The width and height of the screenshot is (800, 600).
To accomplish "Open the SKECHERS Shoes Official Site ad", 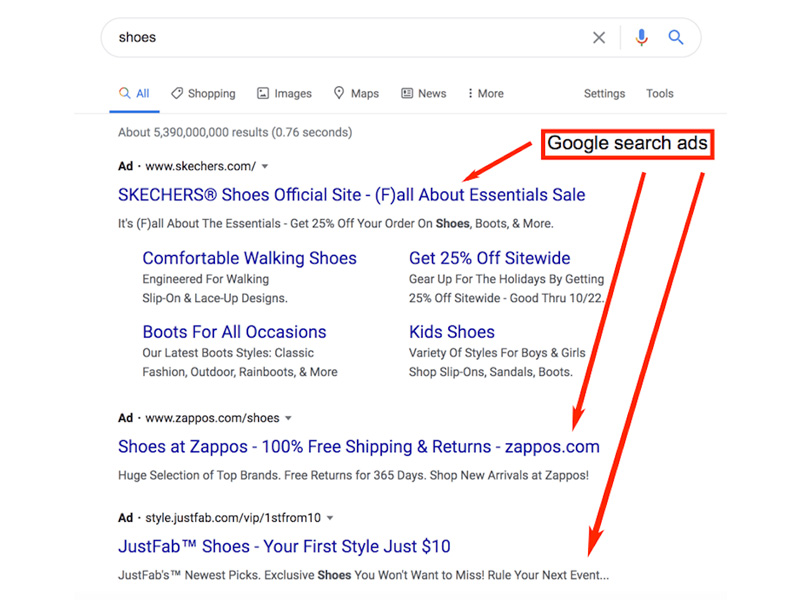I will pyautogui.click(x=351, y=195).
